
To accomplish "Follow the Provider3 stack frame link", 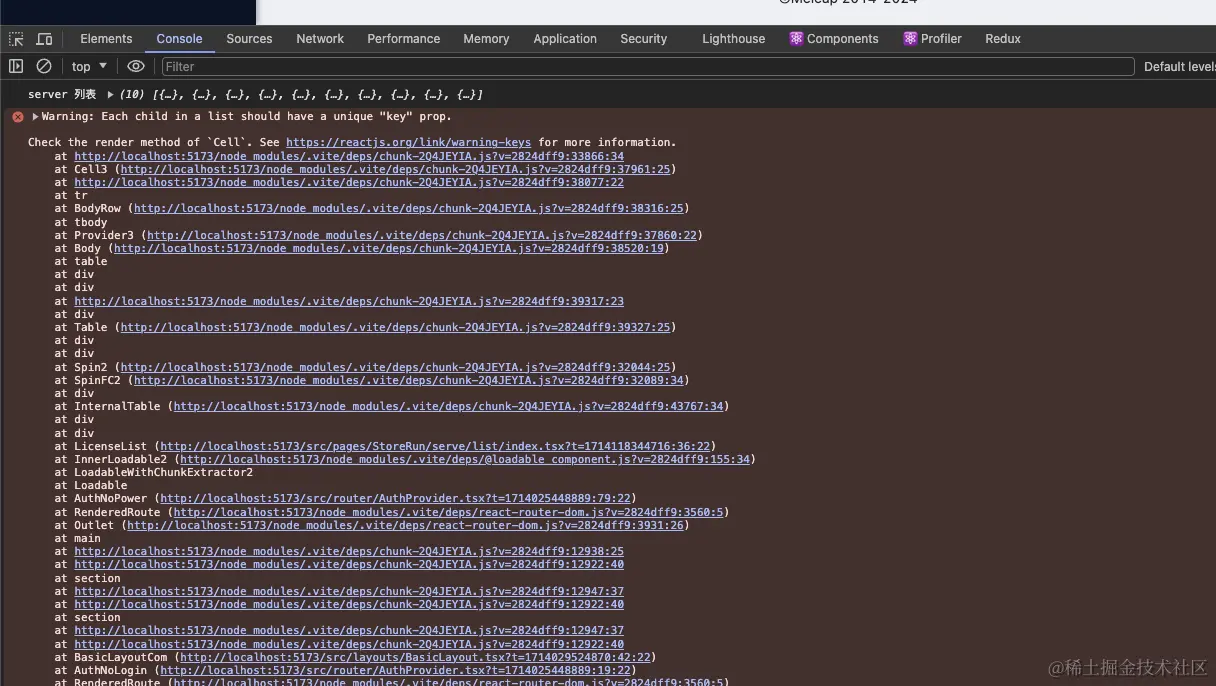I will point(422,235).
